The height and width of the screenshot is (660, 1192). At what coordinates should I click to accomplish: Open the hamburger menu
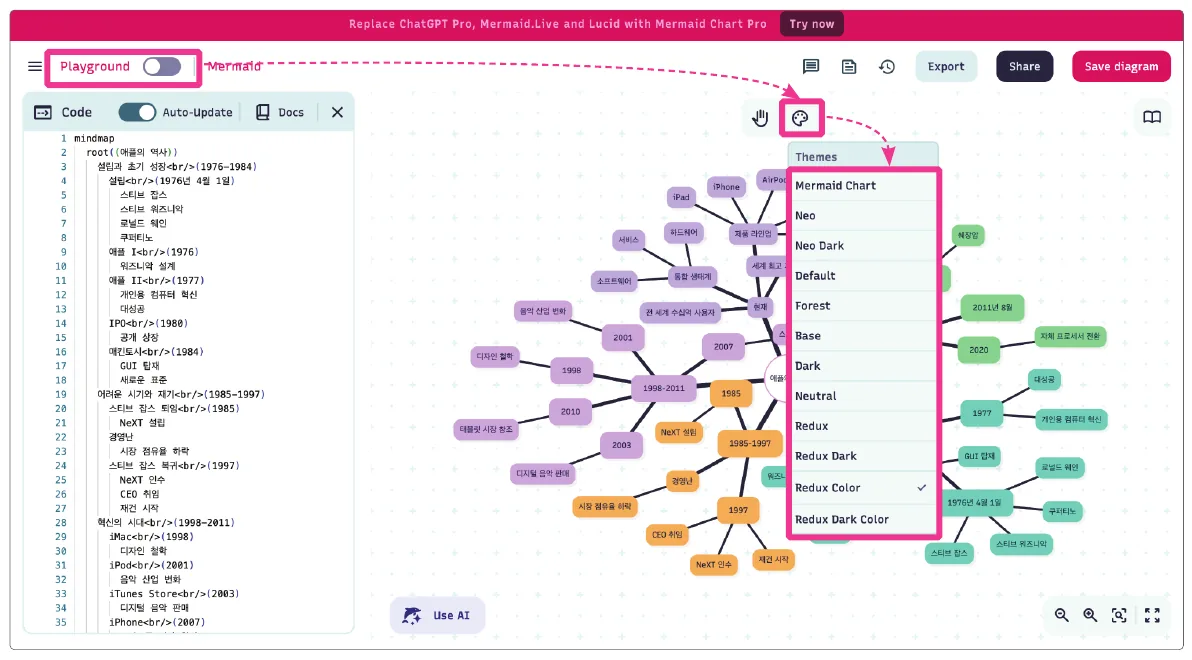coord(35,66)
